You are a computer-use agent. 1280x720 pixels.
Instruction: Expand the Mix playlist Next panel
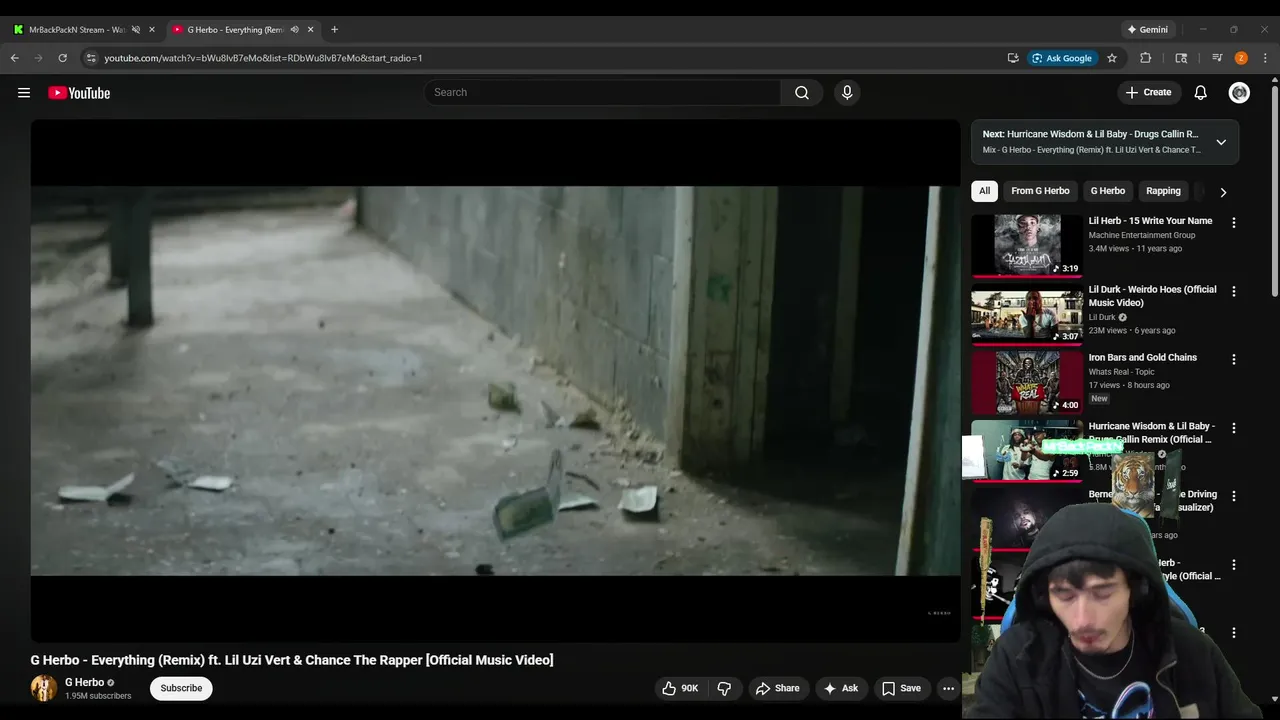point(1221,142)
